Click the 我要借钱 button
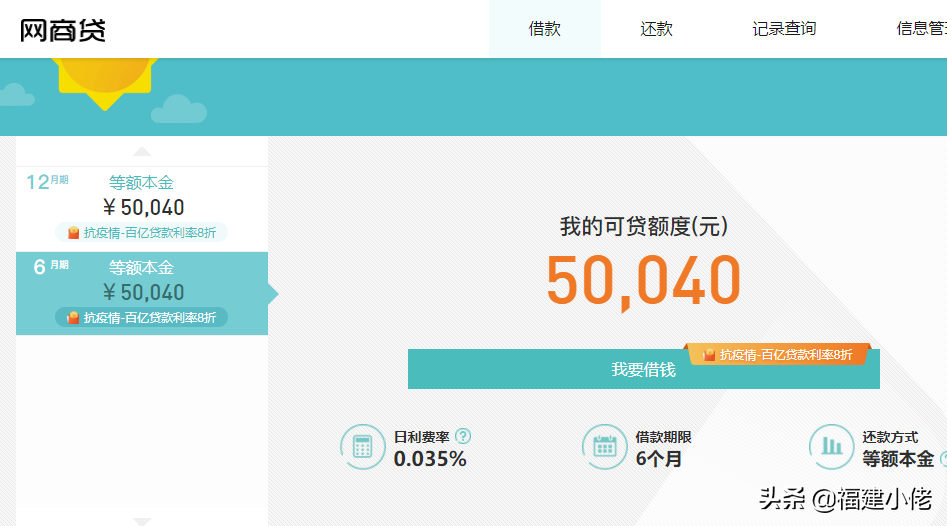The image size is (947, 526). pos(644,369)
